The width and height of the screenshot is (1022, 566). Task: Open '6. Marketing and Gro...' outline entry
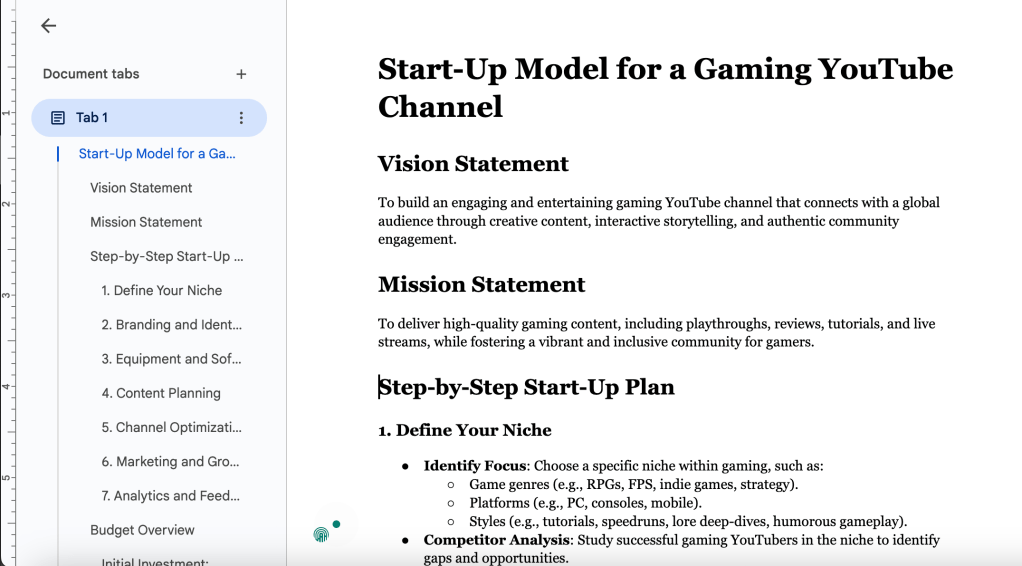tap(170, 462)
